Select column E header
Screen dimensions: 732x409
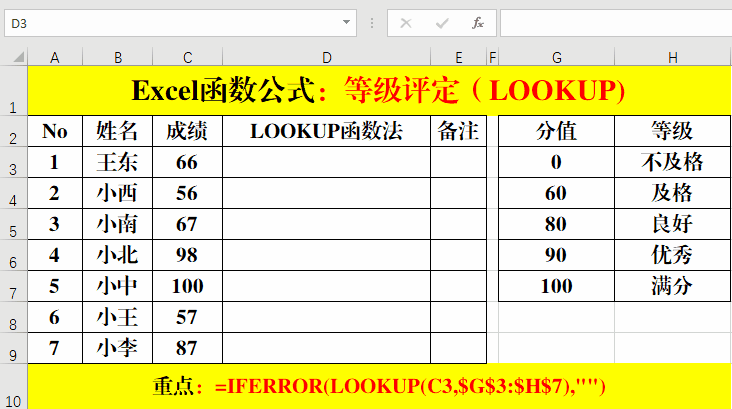[x=458, y=57]
